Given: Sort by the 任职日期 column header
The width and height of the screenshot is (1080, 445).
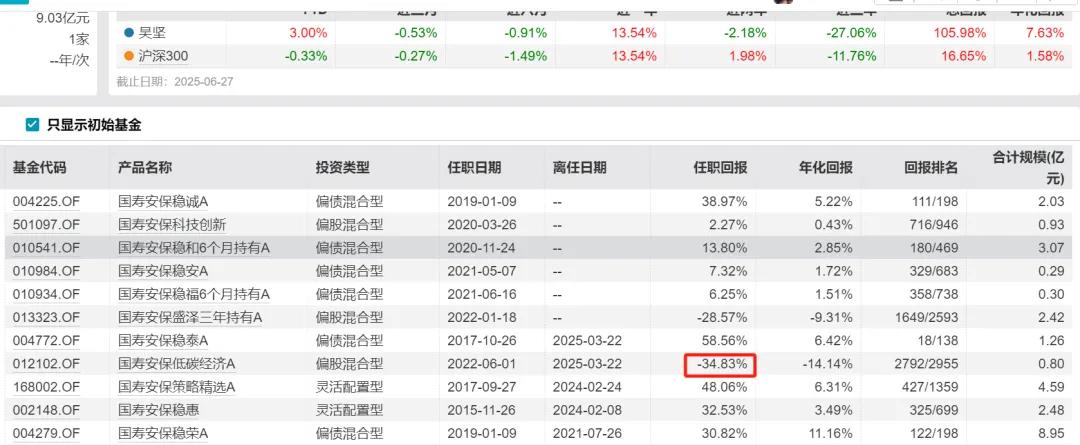Looking at the screenshot, I should coord(474,167).
